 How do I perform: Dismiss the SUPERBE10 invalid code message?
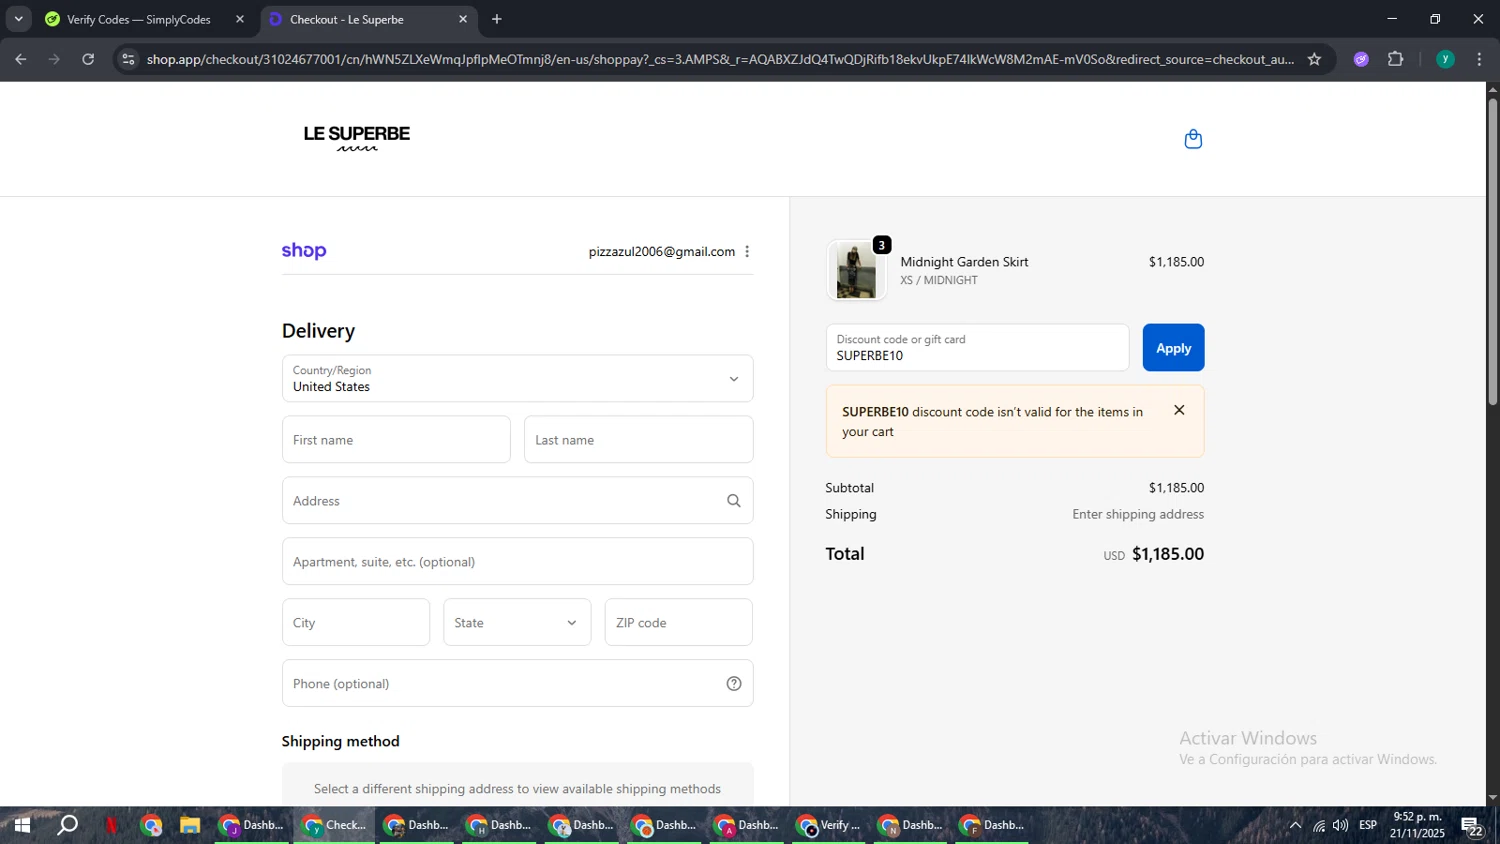pyautogui.click(x=1179, y=410)
